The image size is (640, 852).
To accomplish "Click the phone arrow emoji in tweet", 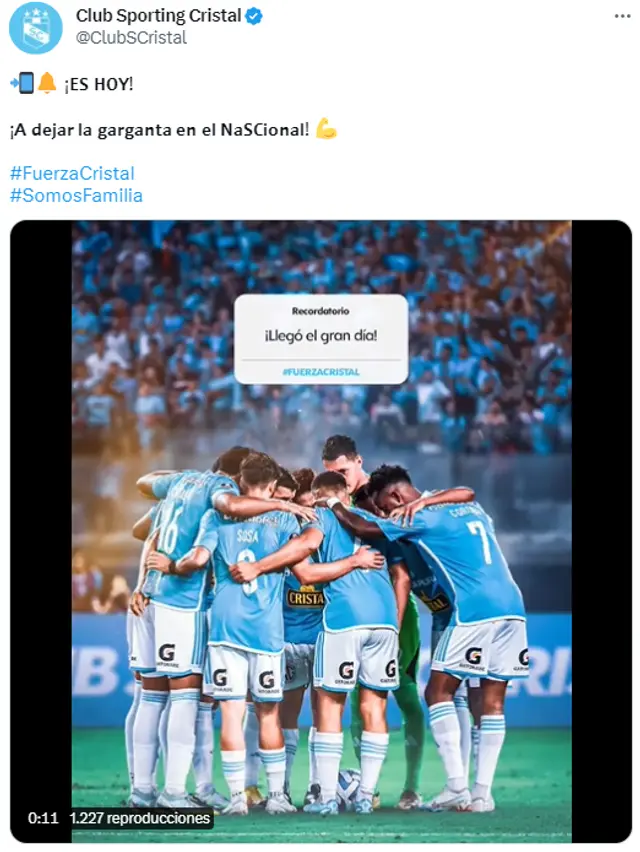I will click(22, 83).
